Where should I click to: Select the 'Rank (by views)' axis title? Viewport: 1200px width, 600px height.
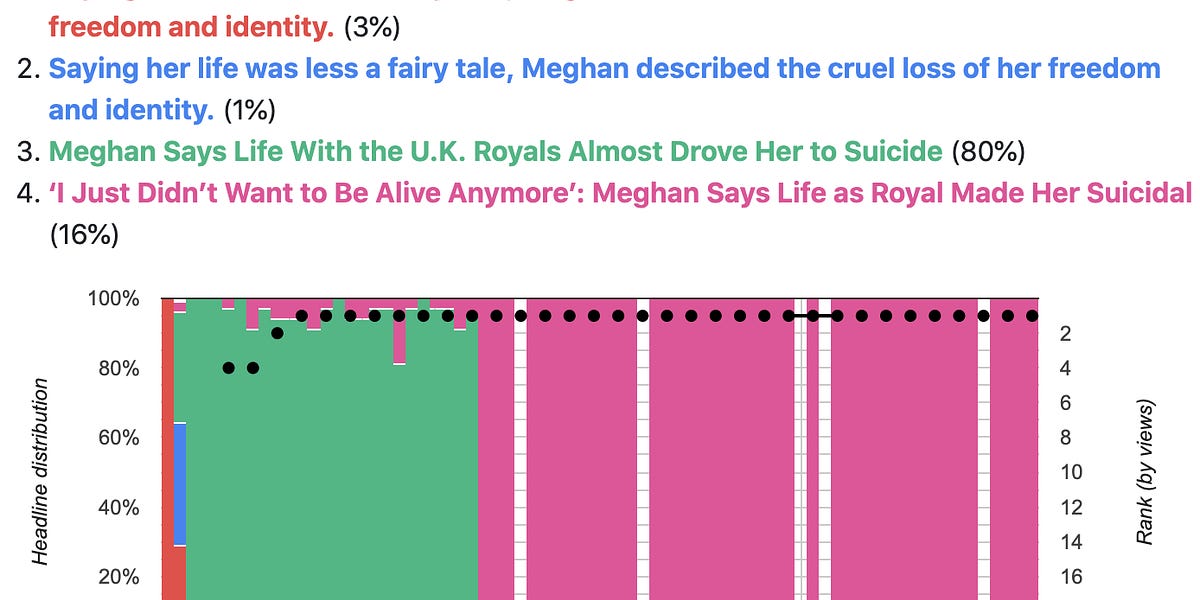tap(1145, 472)
